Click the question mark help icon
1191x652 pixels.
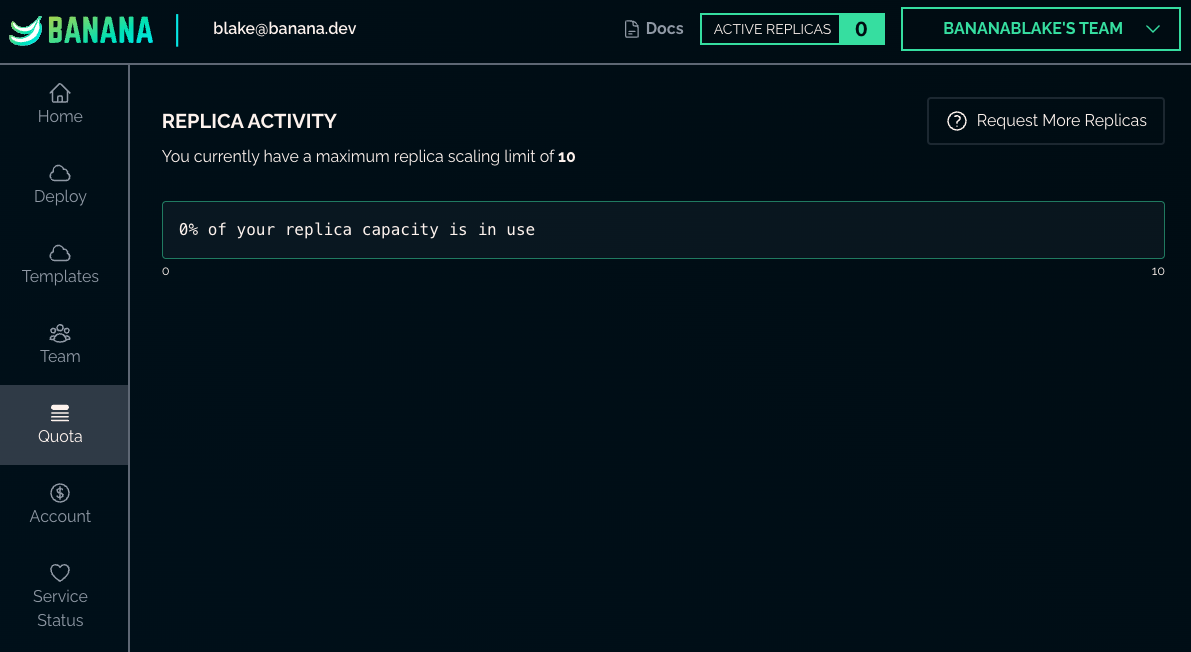coord(957,121)
